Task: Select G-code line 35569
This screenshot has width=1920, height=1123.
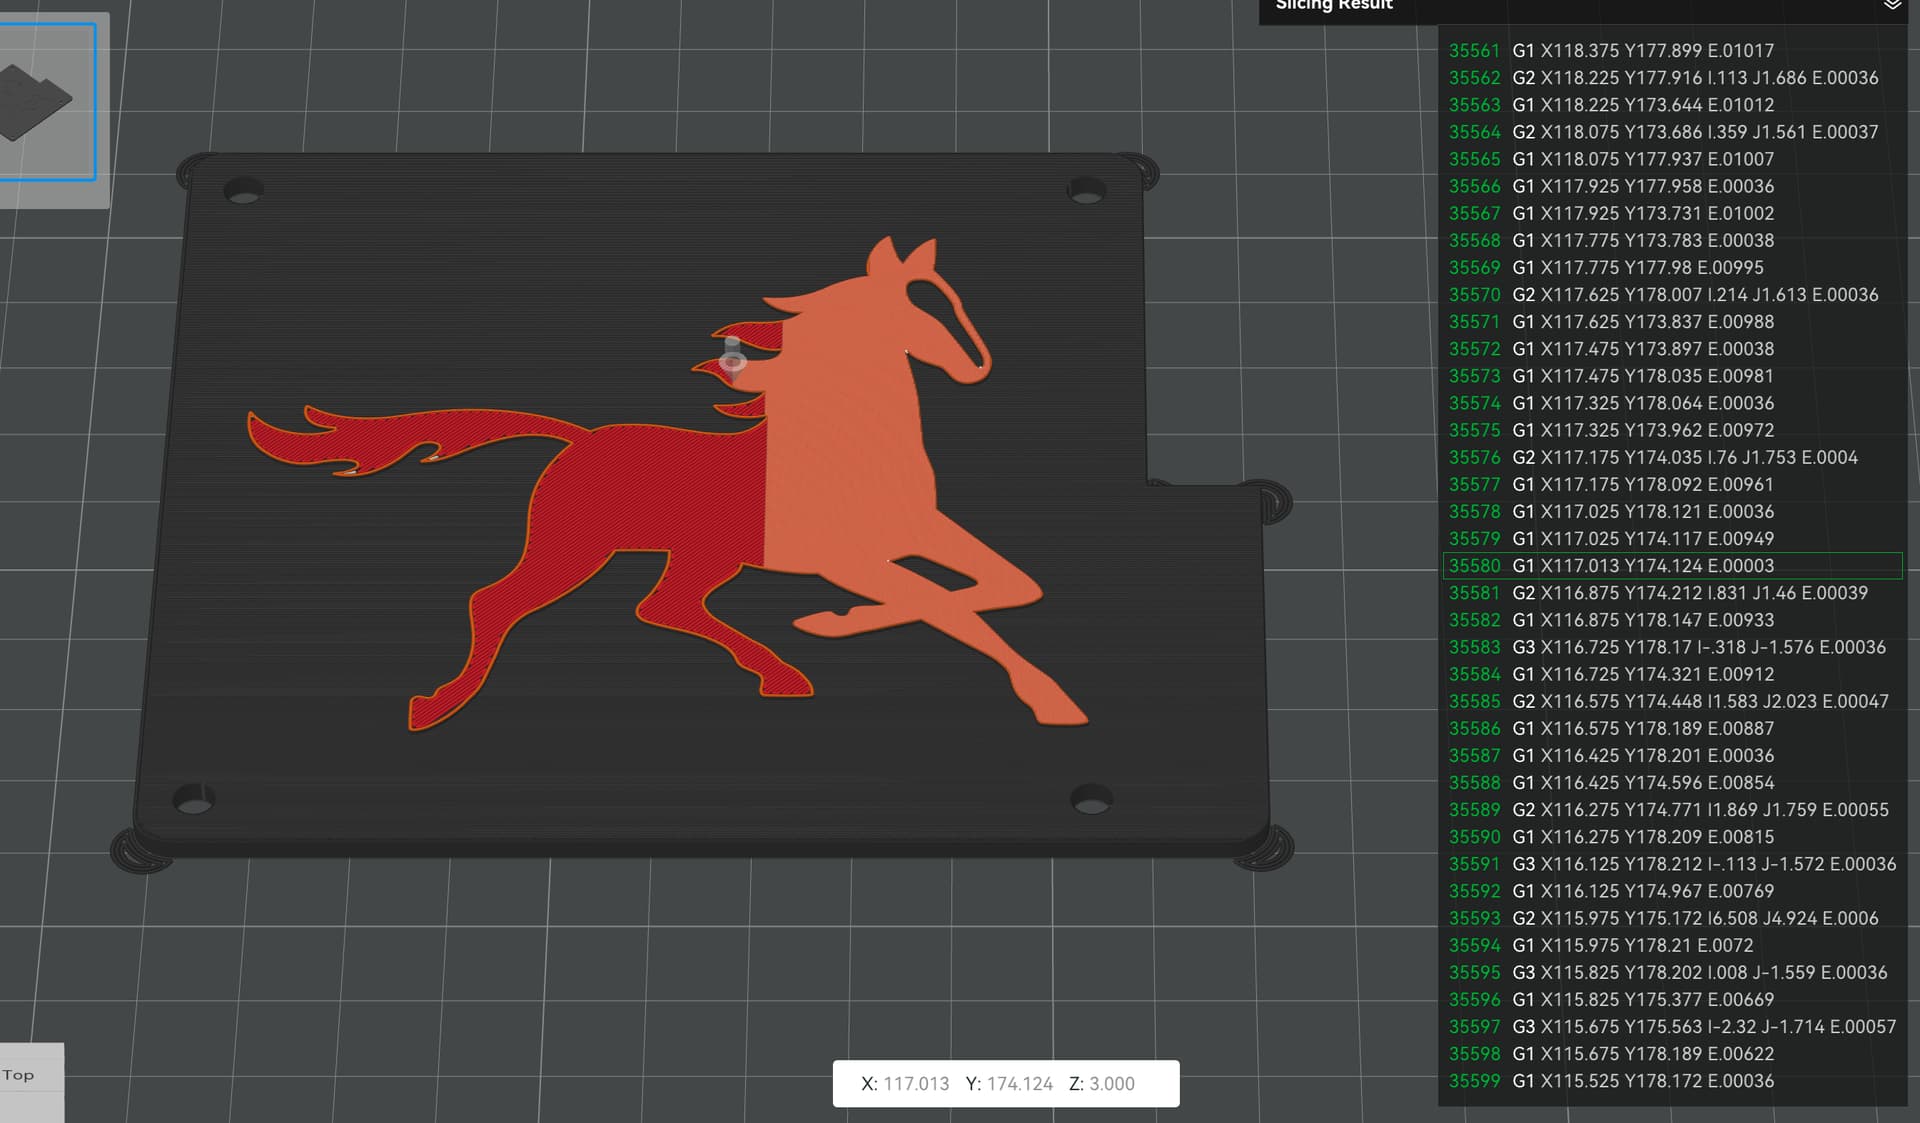Action: pyautogui.click(x=1672, y=268)
